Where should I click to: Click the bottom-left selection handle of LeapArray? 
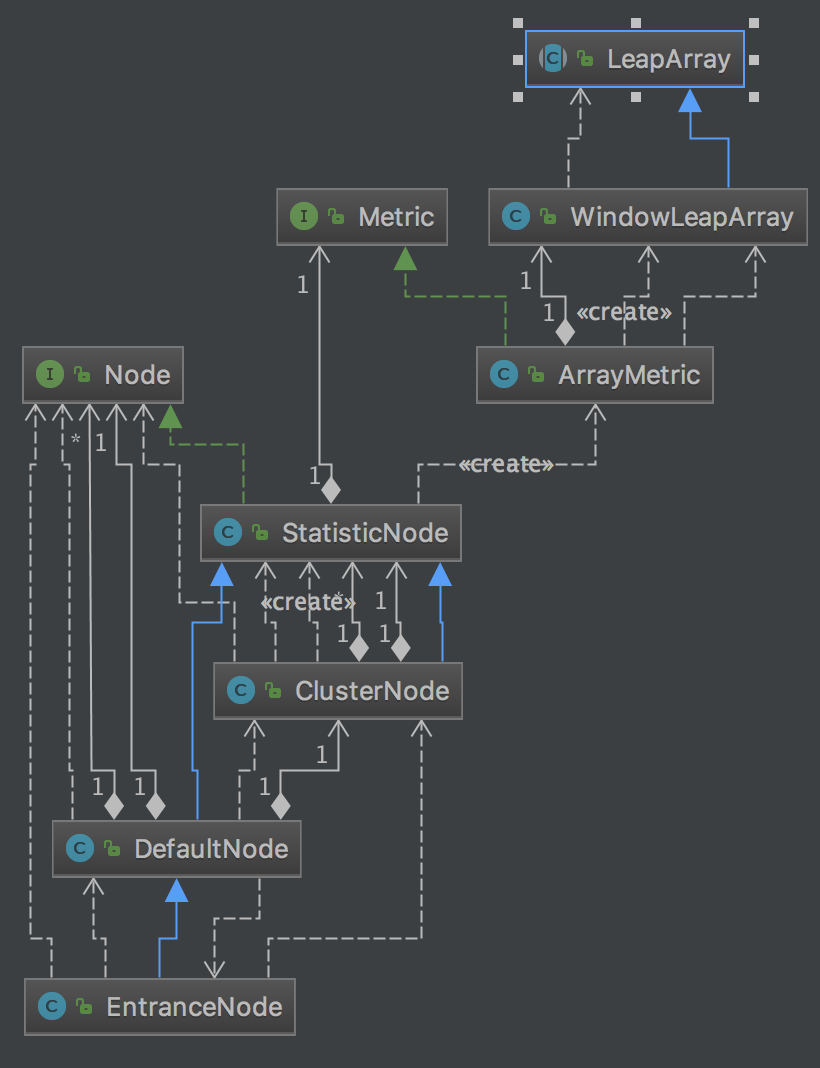click(518, 97)
